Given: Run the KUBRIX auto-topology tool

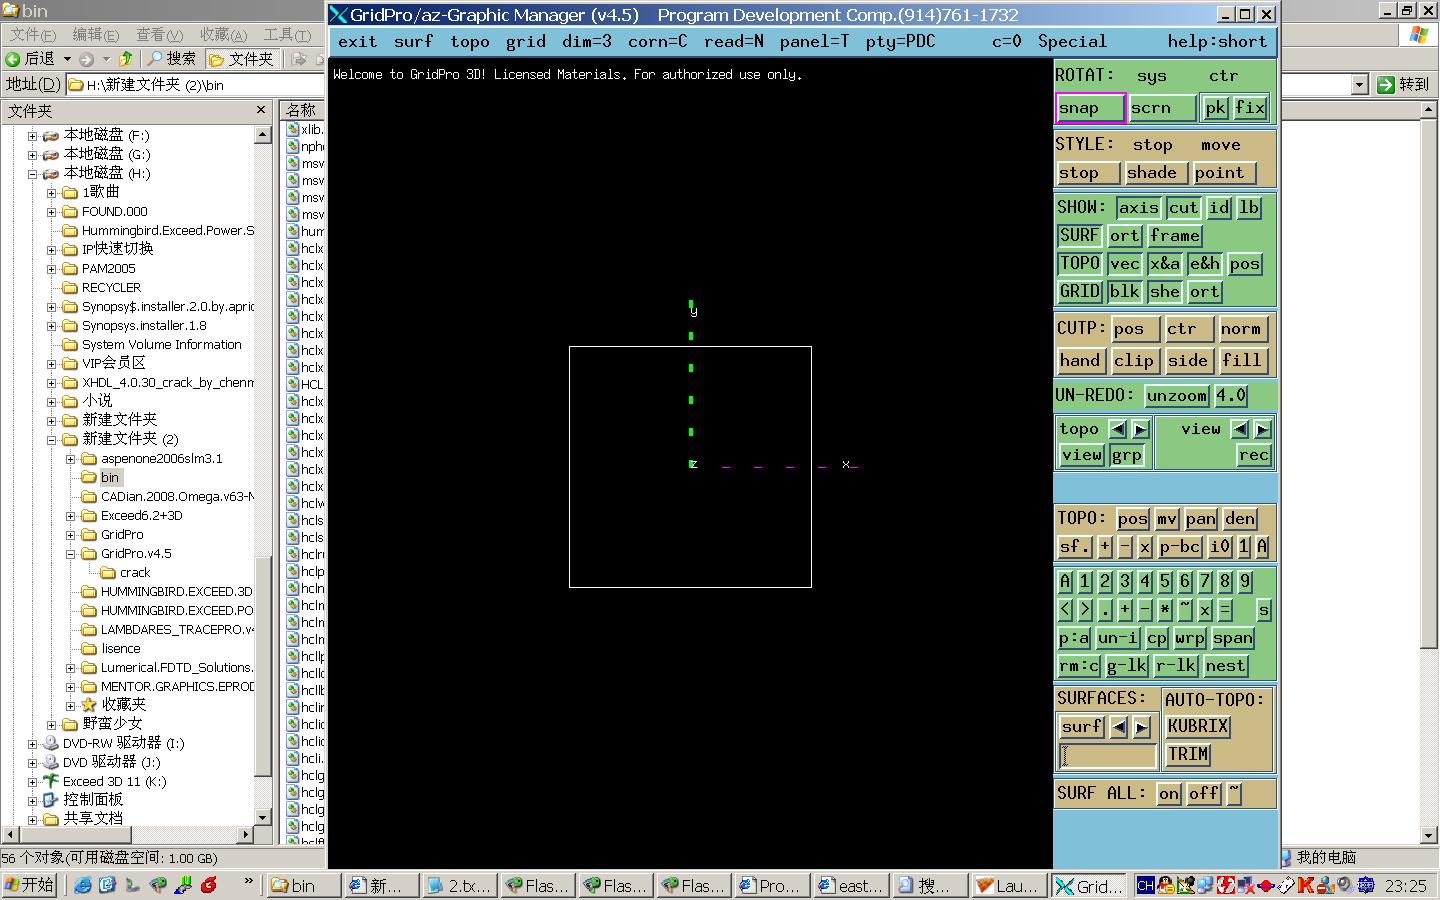Looking at the screenshot, I should [x=1197, y=726].
